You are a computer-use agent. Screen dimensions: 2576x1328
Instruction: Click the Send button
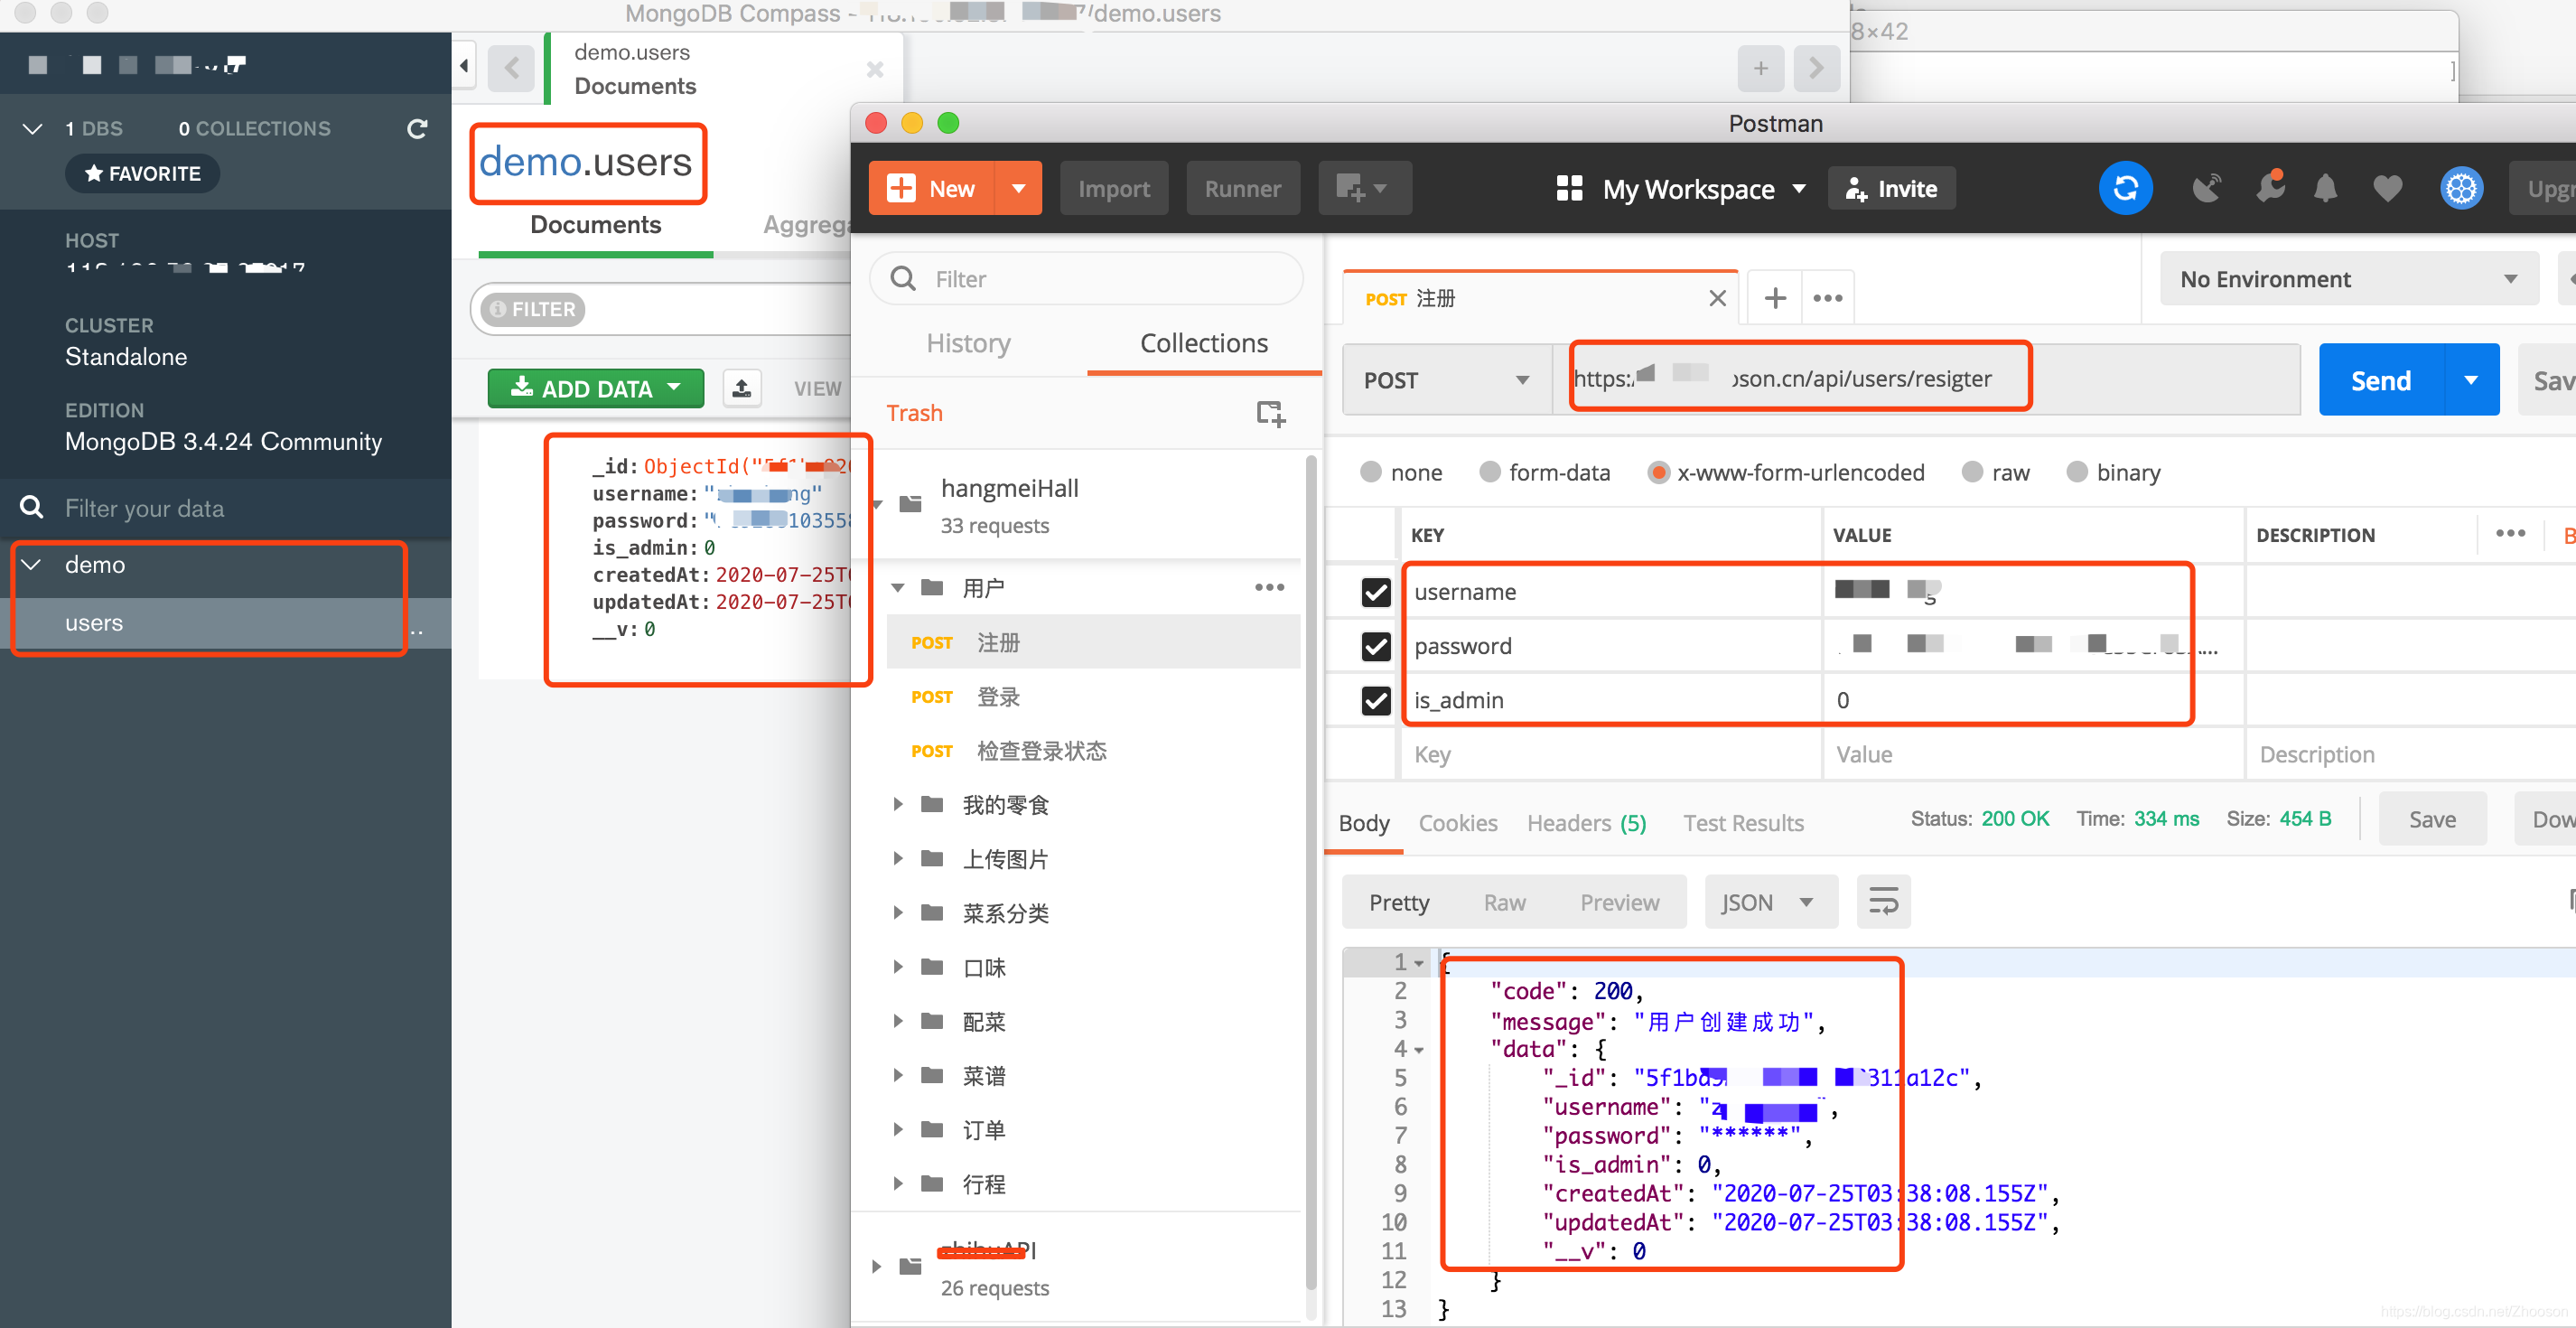[x=2381, y=380]
